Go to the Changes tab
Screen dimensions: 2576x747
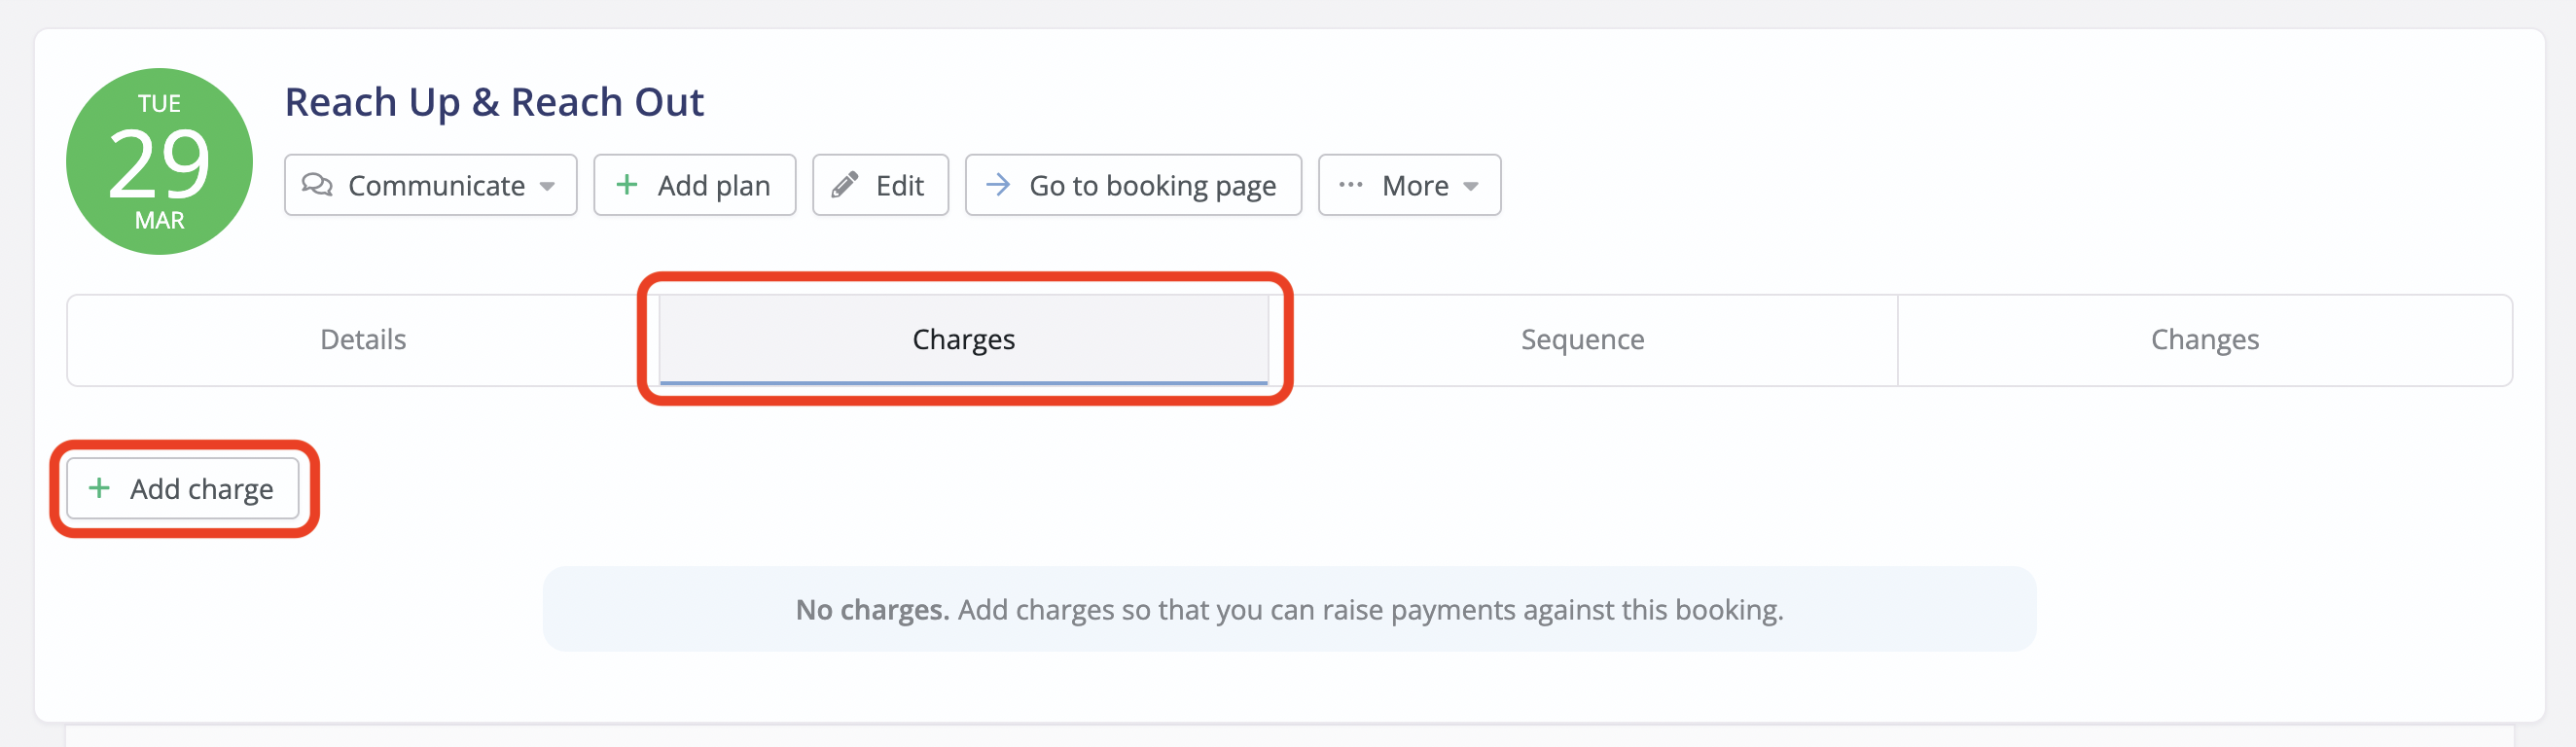coord(2204,340)
